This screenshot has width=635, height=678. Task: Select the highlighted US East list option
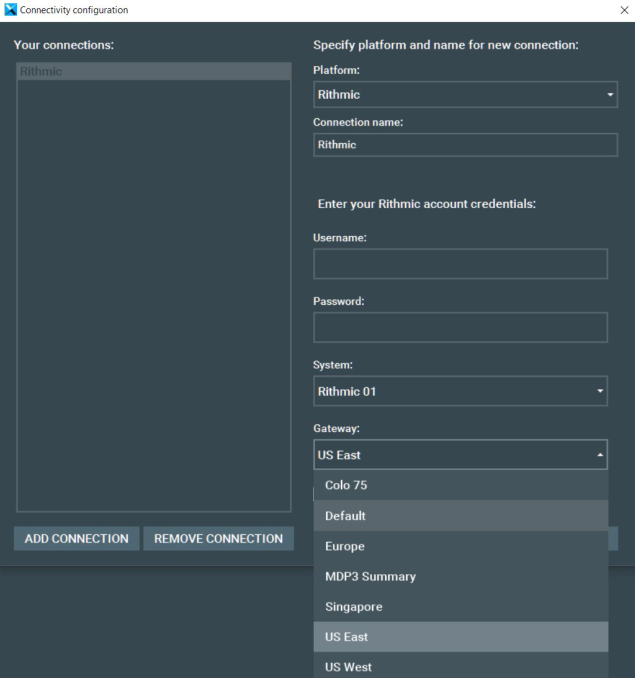coord(461,637)
